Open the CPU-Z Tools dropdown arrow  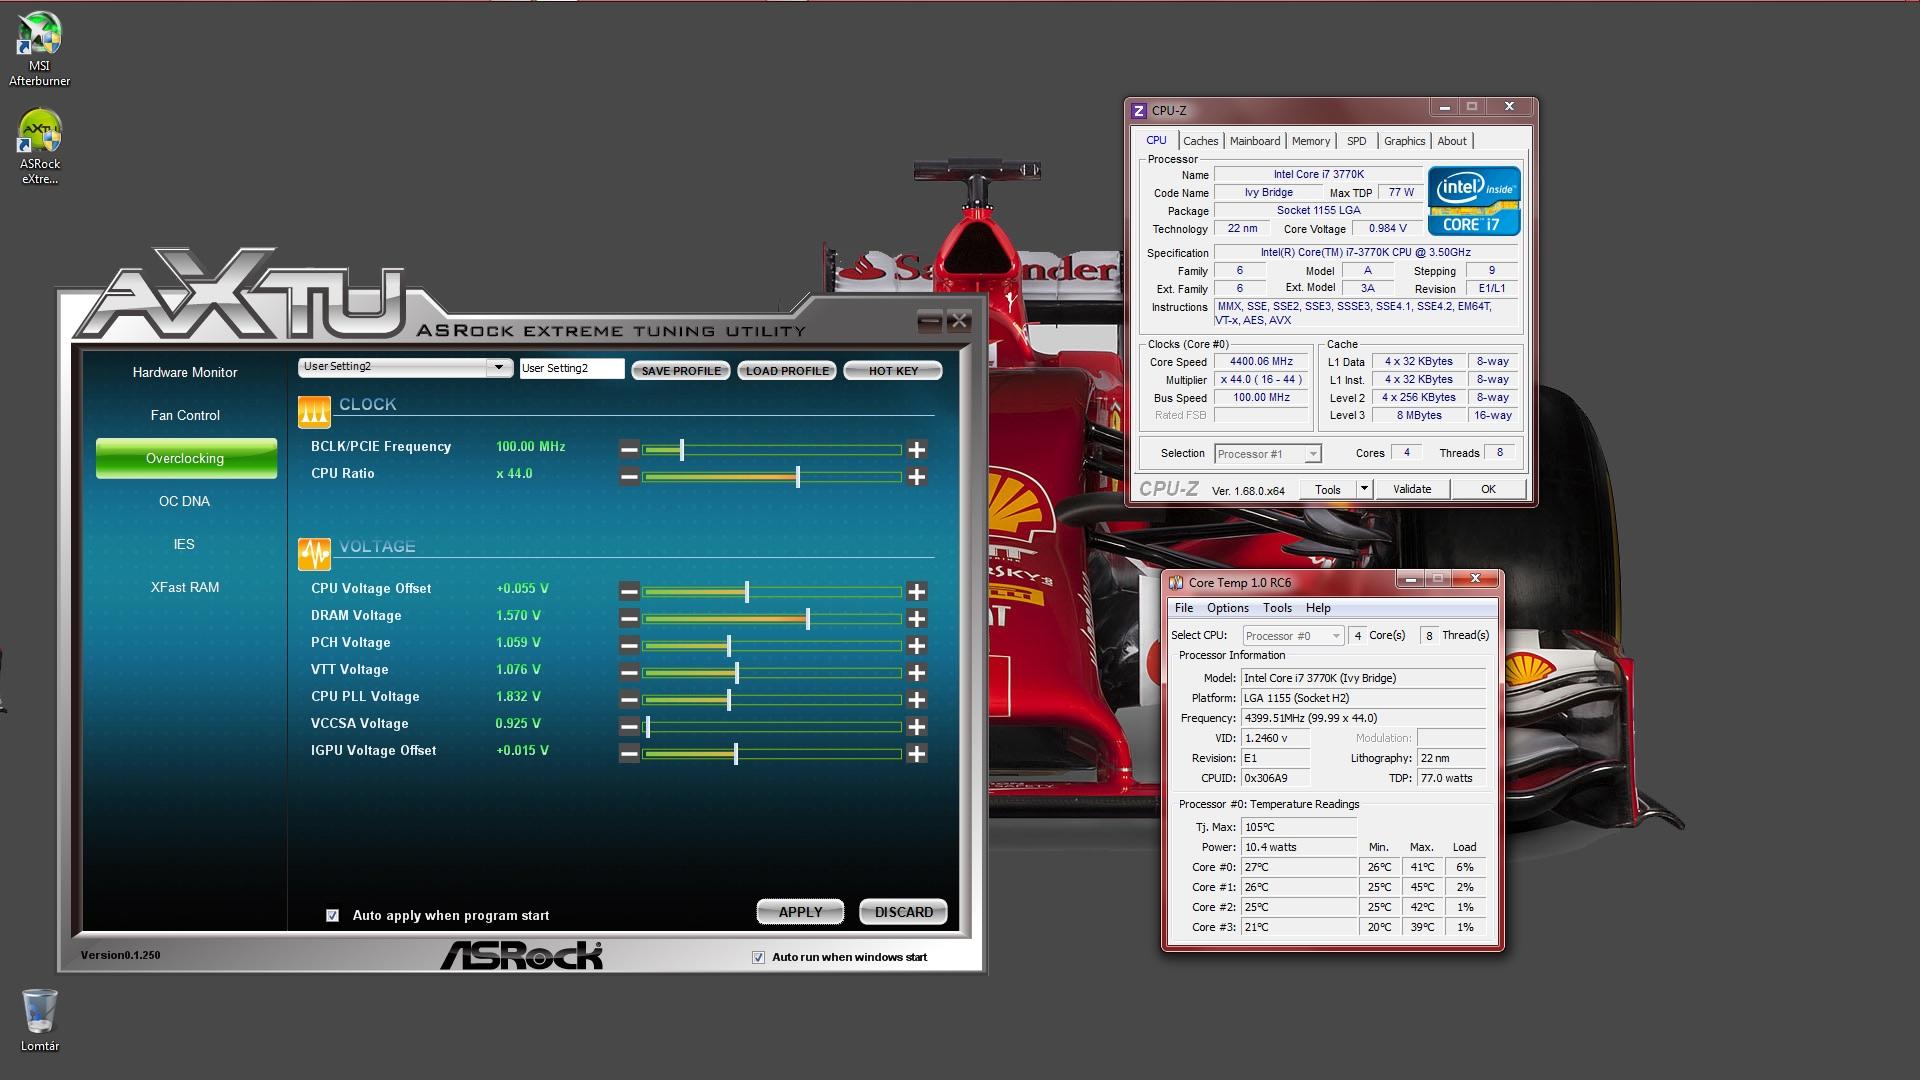(1363, 489)
